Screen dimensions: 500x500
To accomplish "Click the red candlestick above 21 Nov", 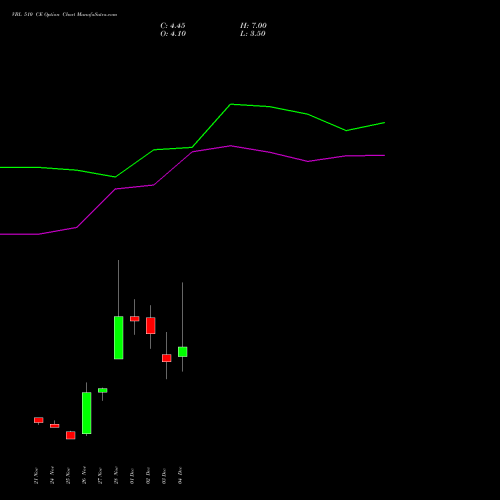I will [39, 420].
